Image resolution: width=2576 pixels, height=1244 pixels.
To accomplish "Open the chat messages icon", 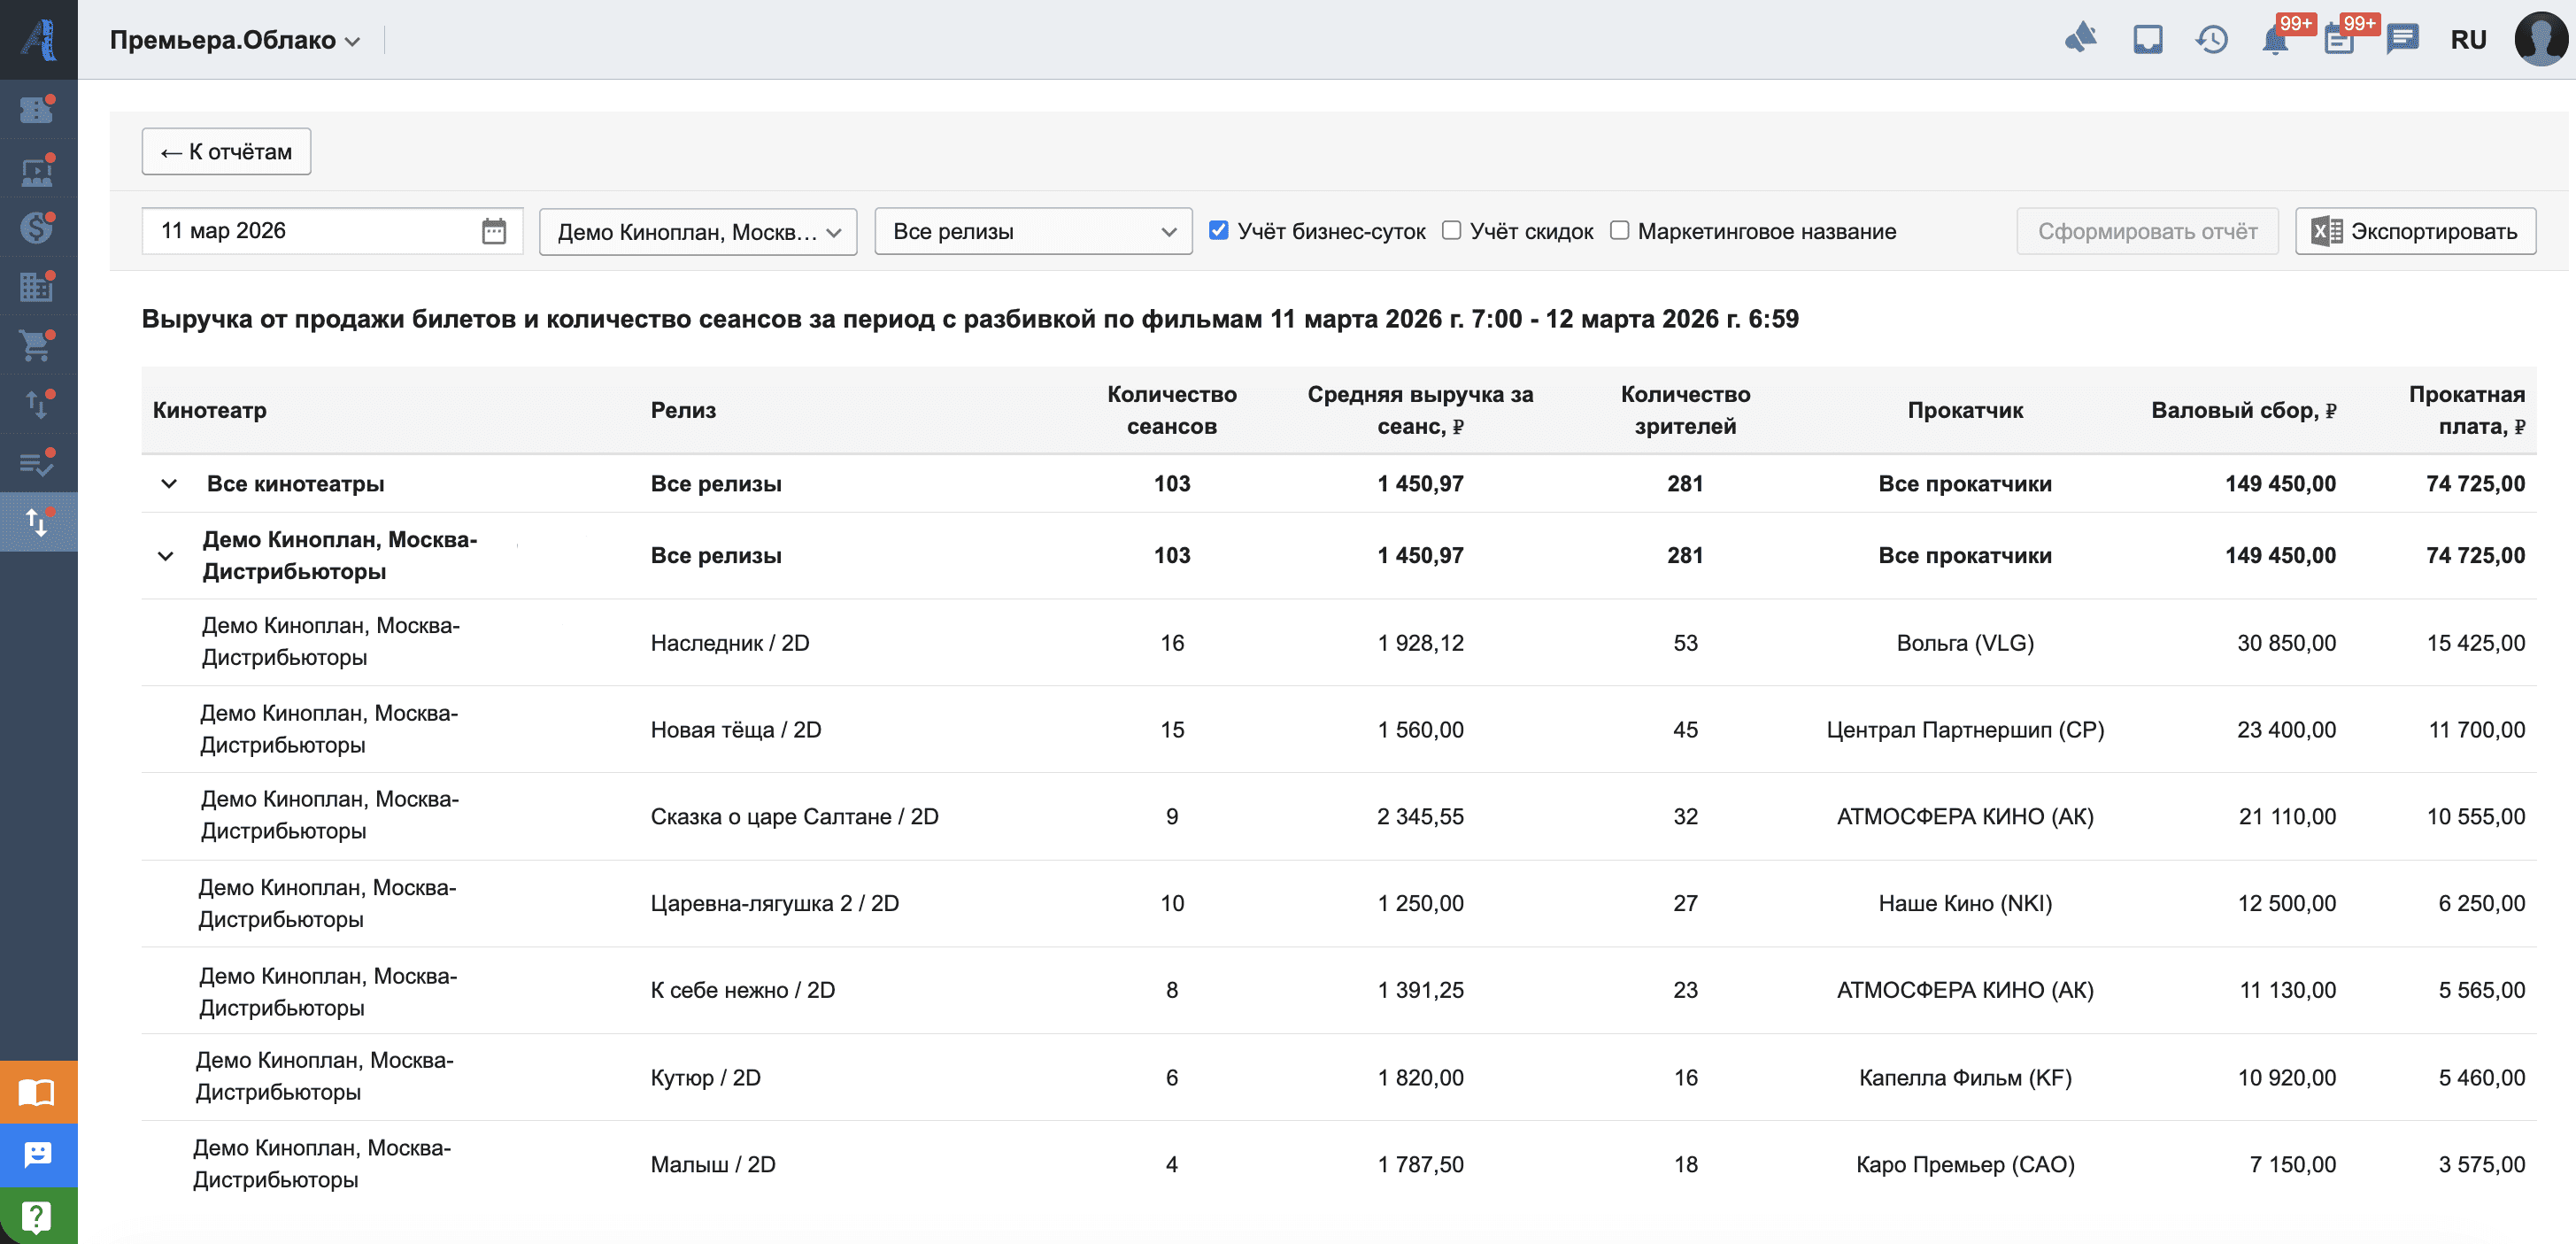I will 2401,40.
